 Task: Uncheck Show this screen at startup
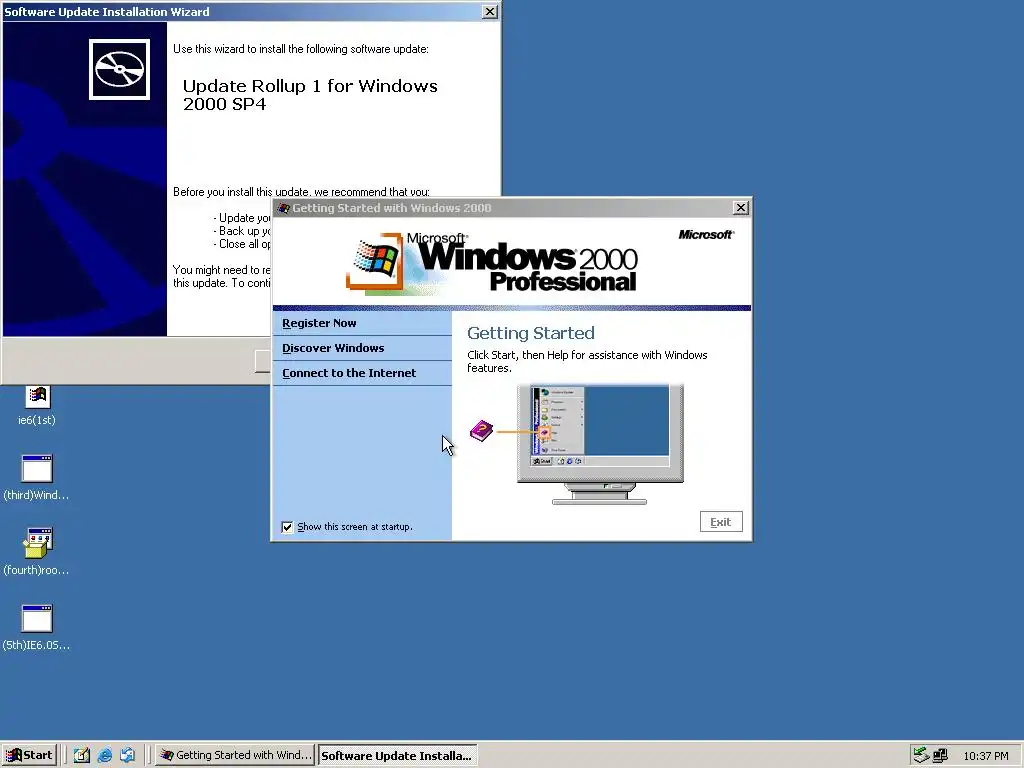287,527
